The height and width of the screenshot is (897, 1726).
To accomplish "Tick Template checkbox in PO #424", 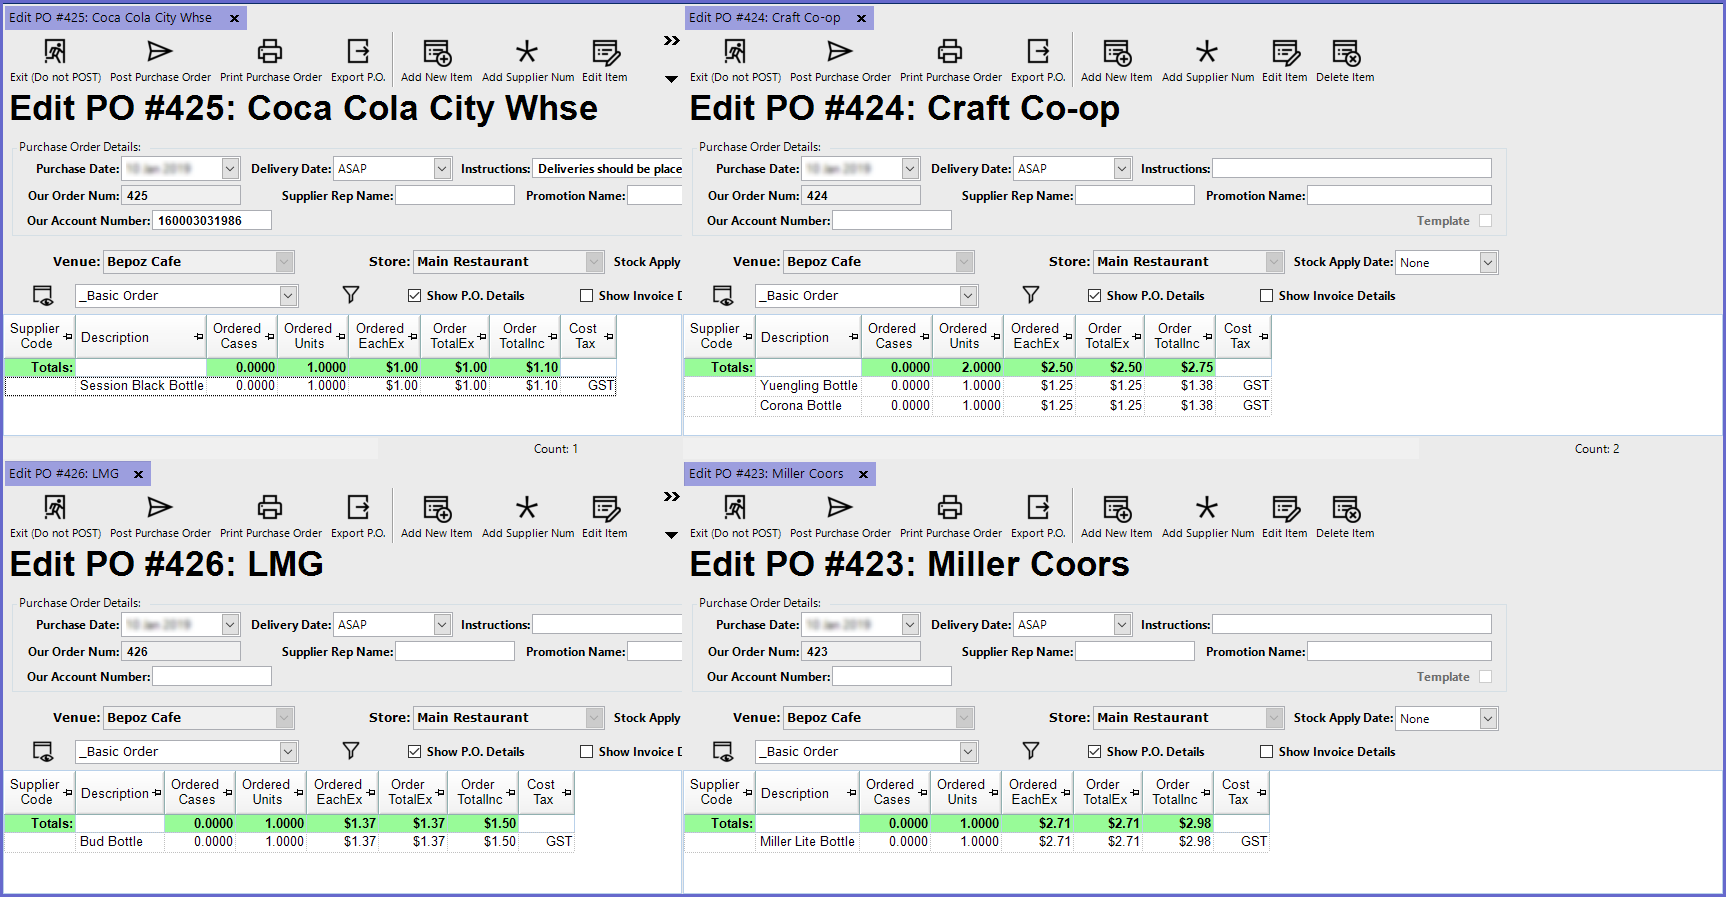I will pos(1485,221).
